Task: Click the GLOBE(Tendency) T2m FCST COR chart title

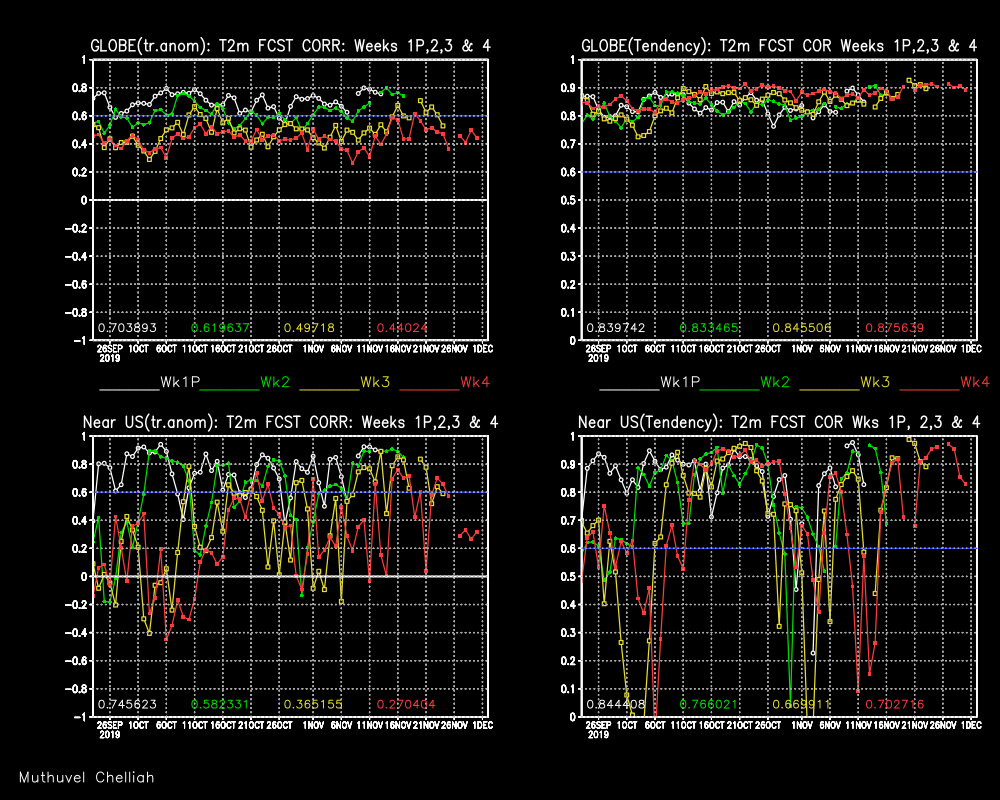Action: [x=779, y=46]
